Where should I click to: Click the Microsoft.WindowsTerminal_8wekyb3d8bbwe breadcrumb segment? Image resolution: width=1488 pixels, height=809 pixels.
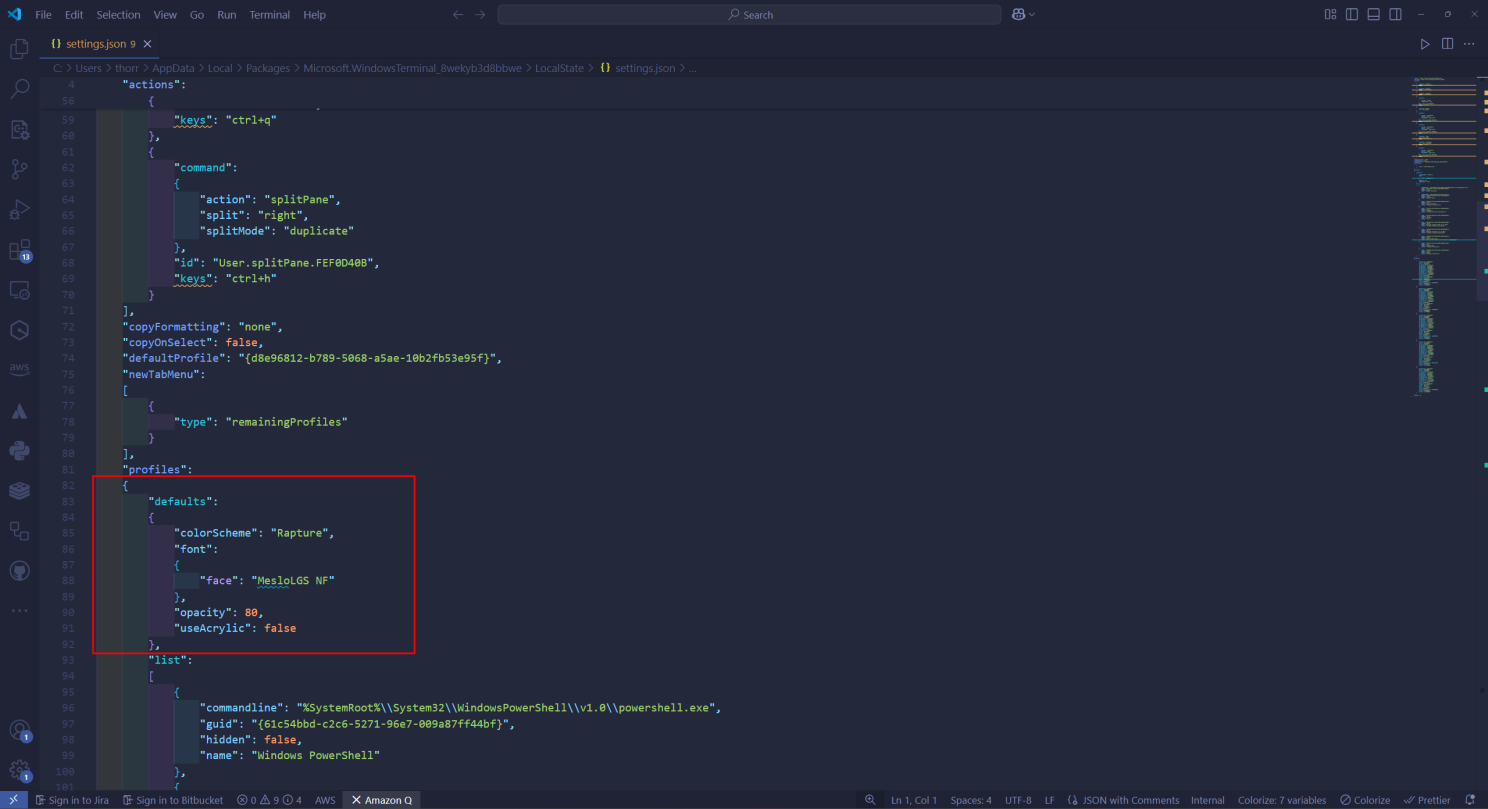click(412, 68)
